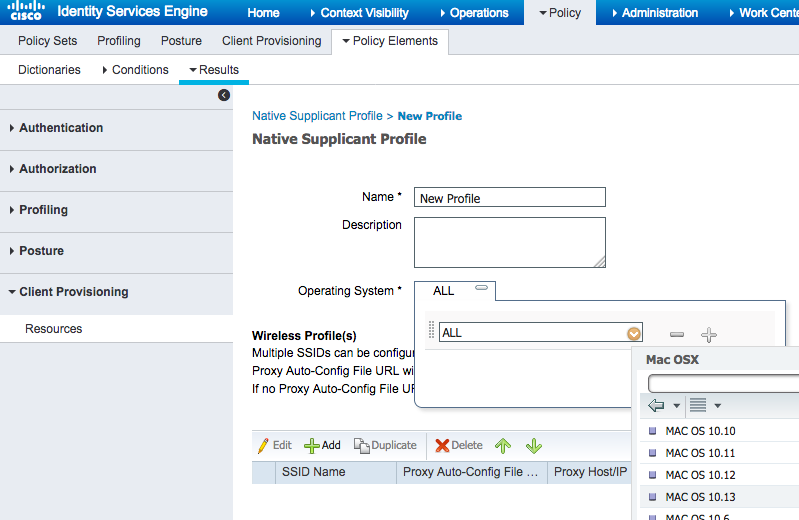Switch to the Policy Sets tab
The image size is (799, 520).
pyautogui.click(x=47, y=41)
